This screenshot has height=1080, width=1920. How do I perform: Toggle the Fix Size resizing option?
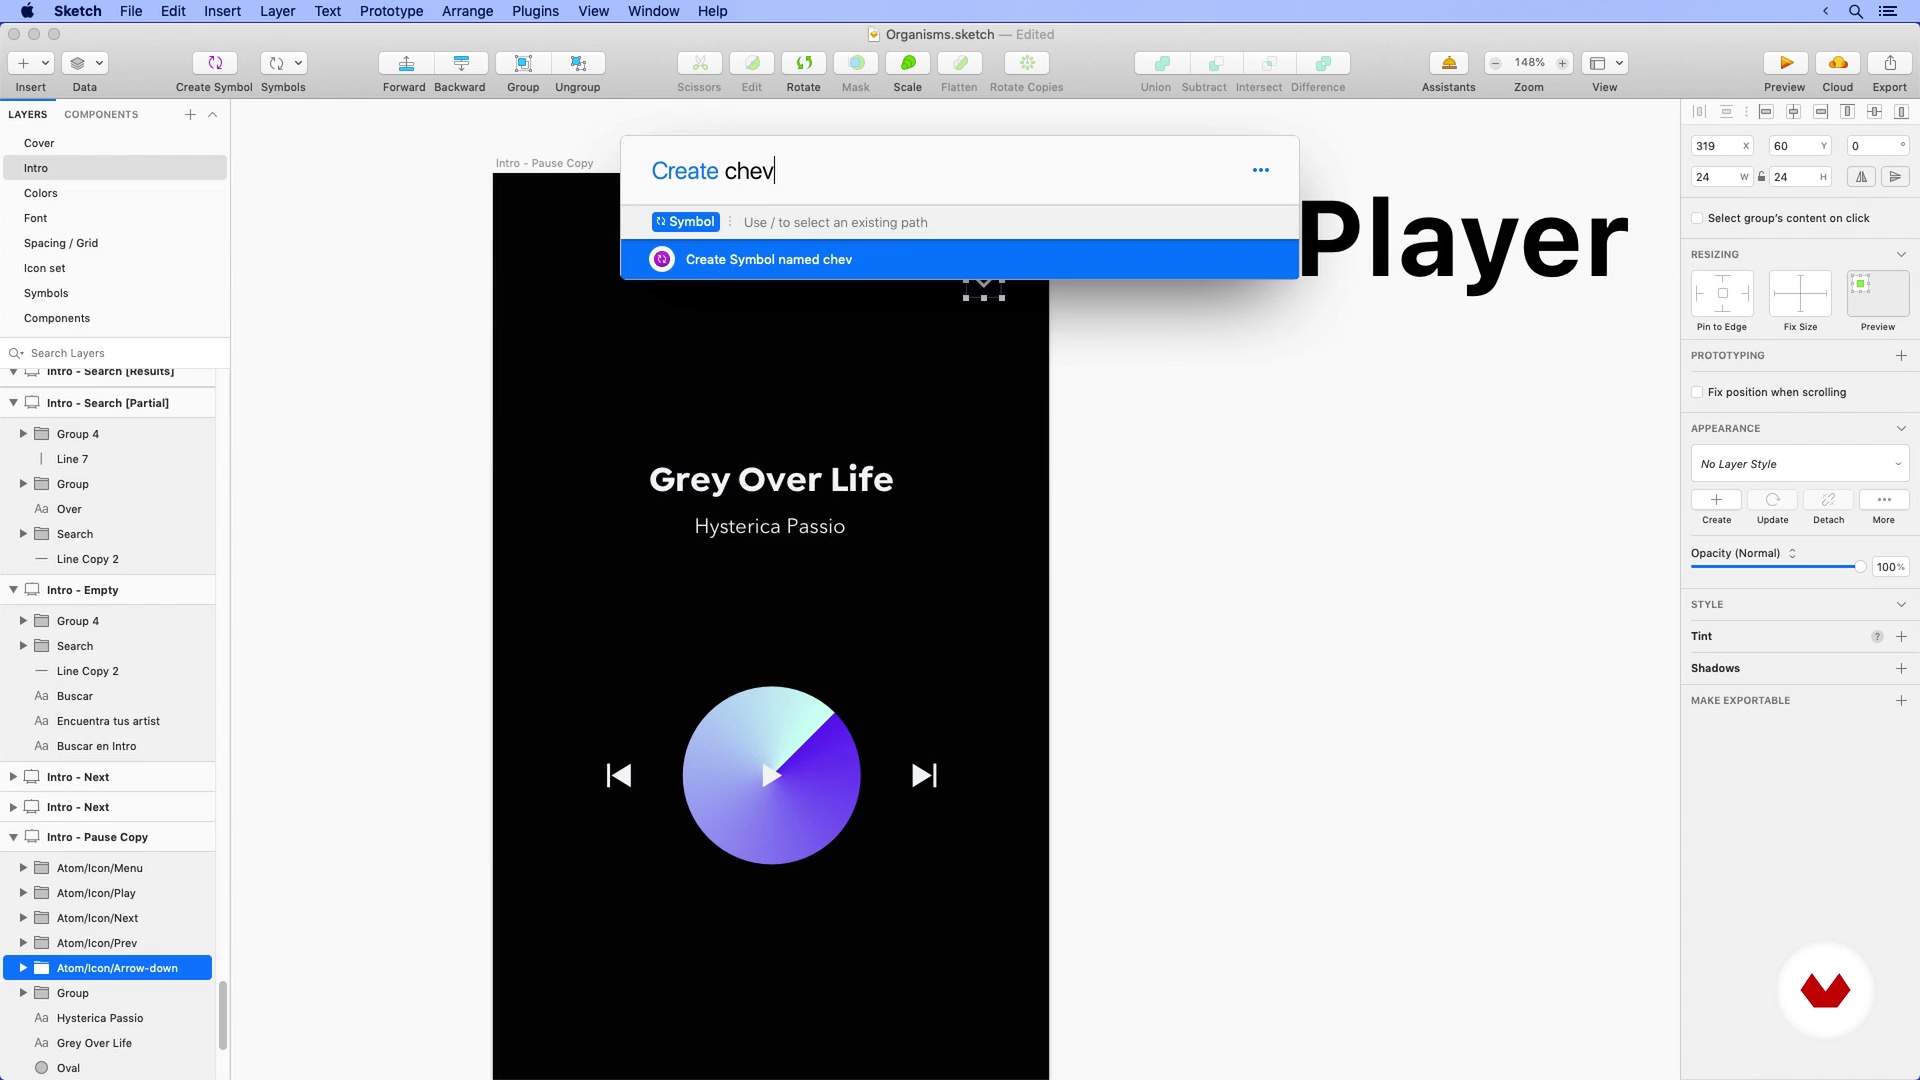tap(1800, 294)
